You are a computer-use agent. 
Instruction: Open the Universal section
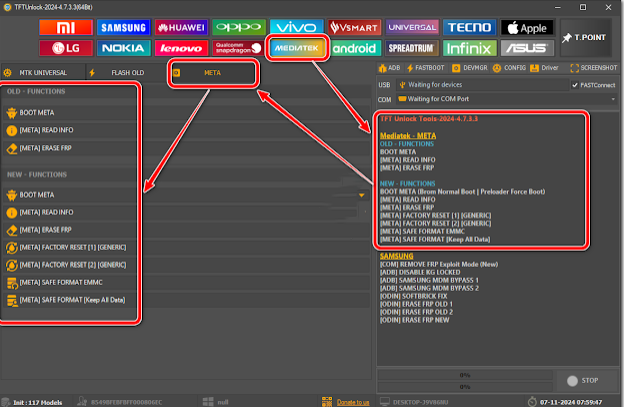pyautogui.click(x=412, y=27)
